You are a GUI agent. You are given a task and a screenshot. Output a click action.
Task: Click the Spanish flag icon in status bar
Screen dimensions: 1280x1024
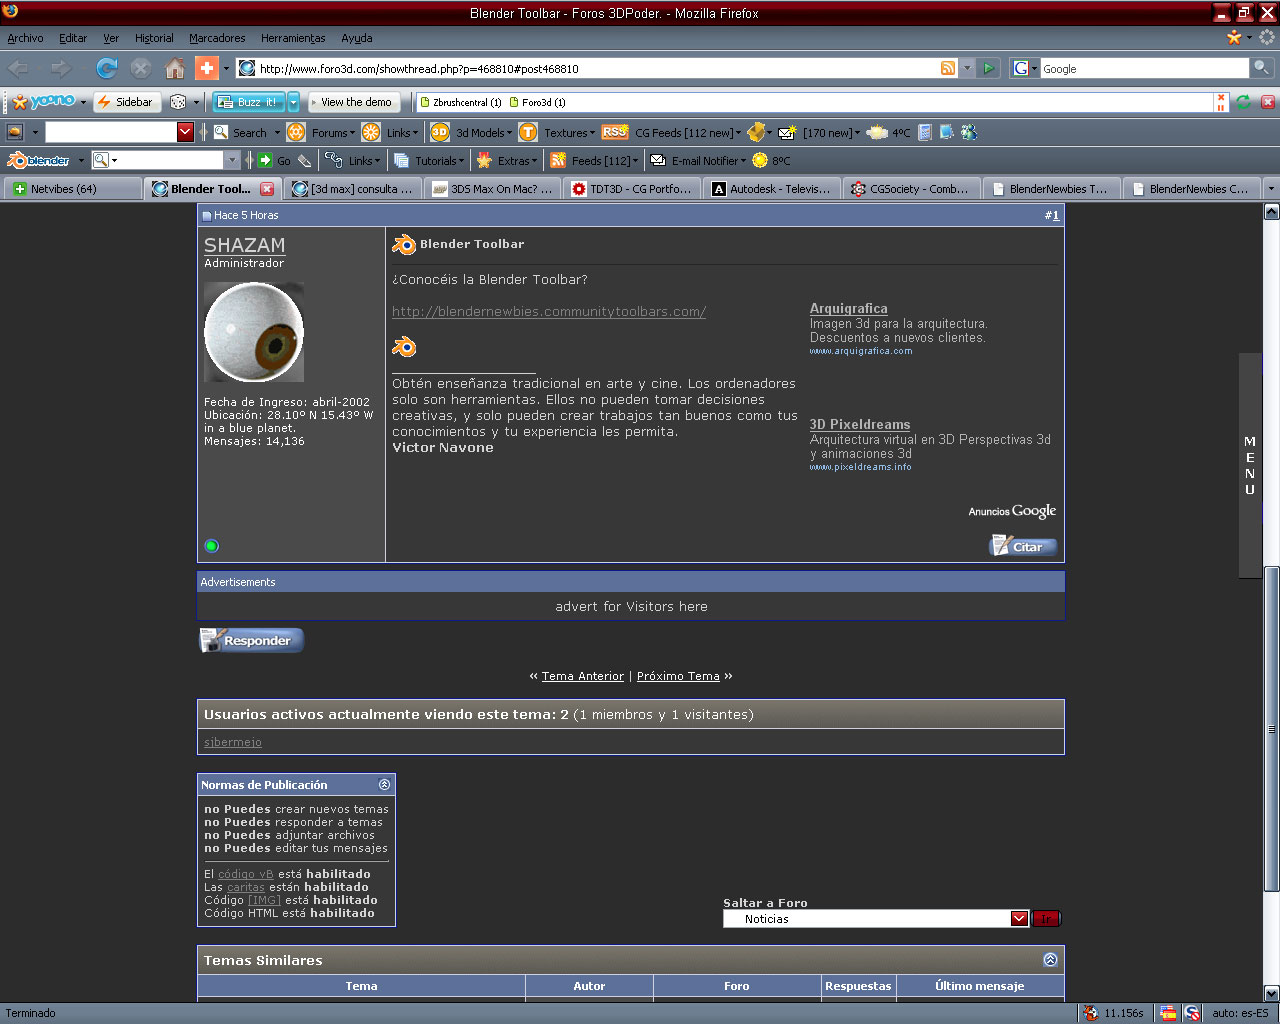1168,1013
